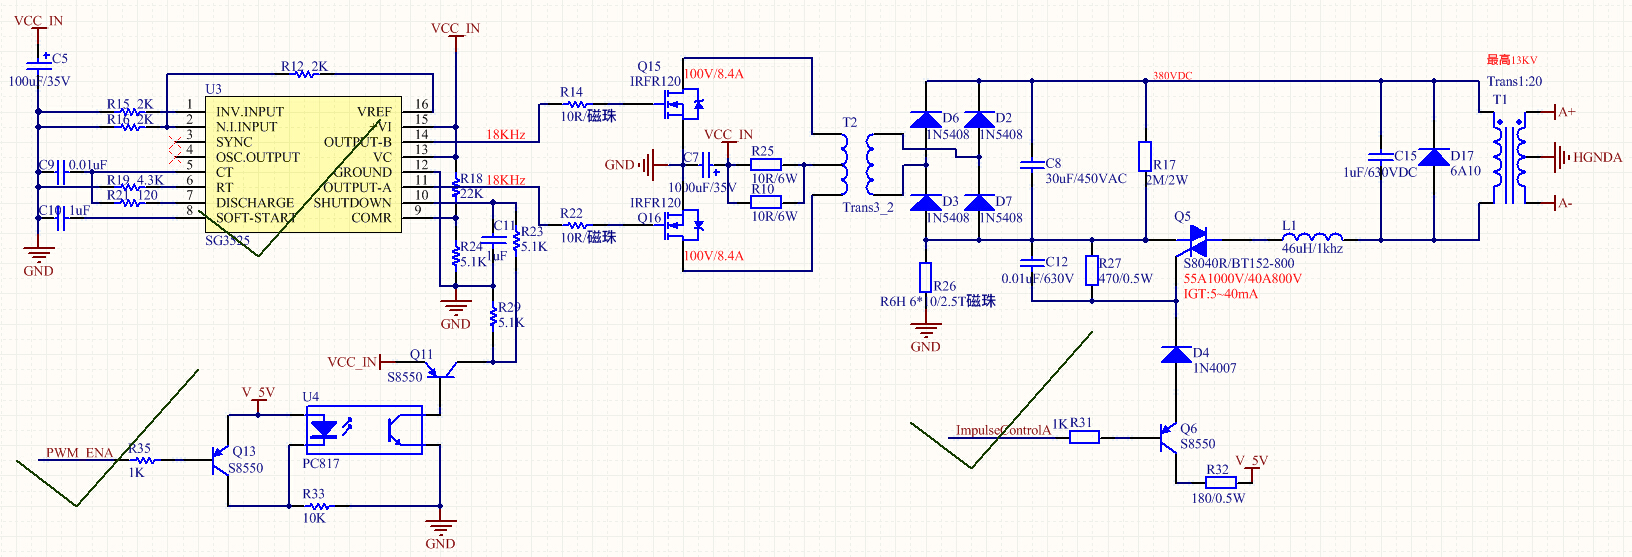Select the 'IGT:5~40mA' note
Viewport: 1632px width, 557px height.
(1220, 293)
